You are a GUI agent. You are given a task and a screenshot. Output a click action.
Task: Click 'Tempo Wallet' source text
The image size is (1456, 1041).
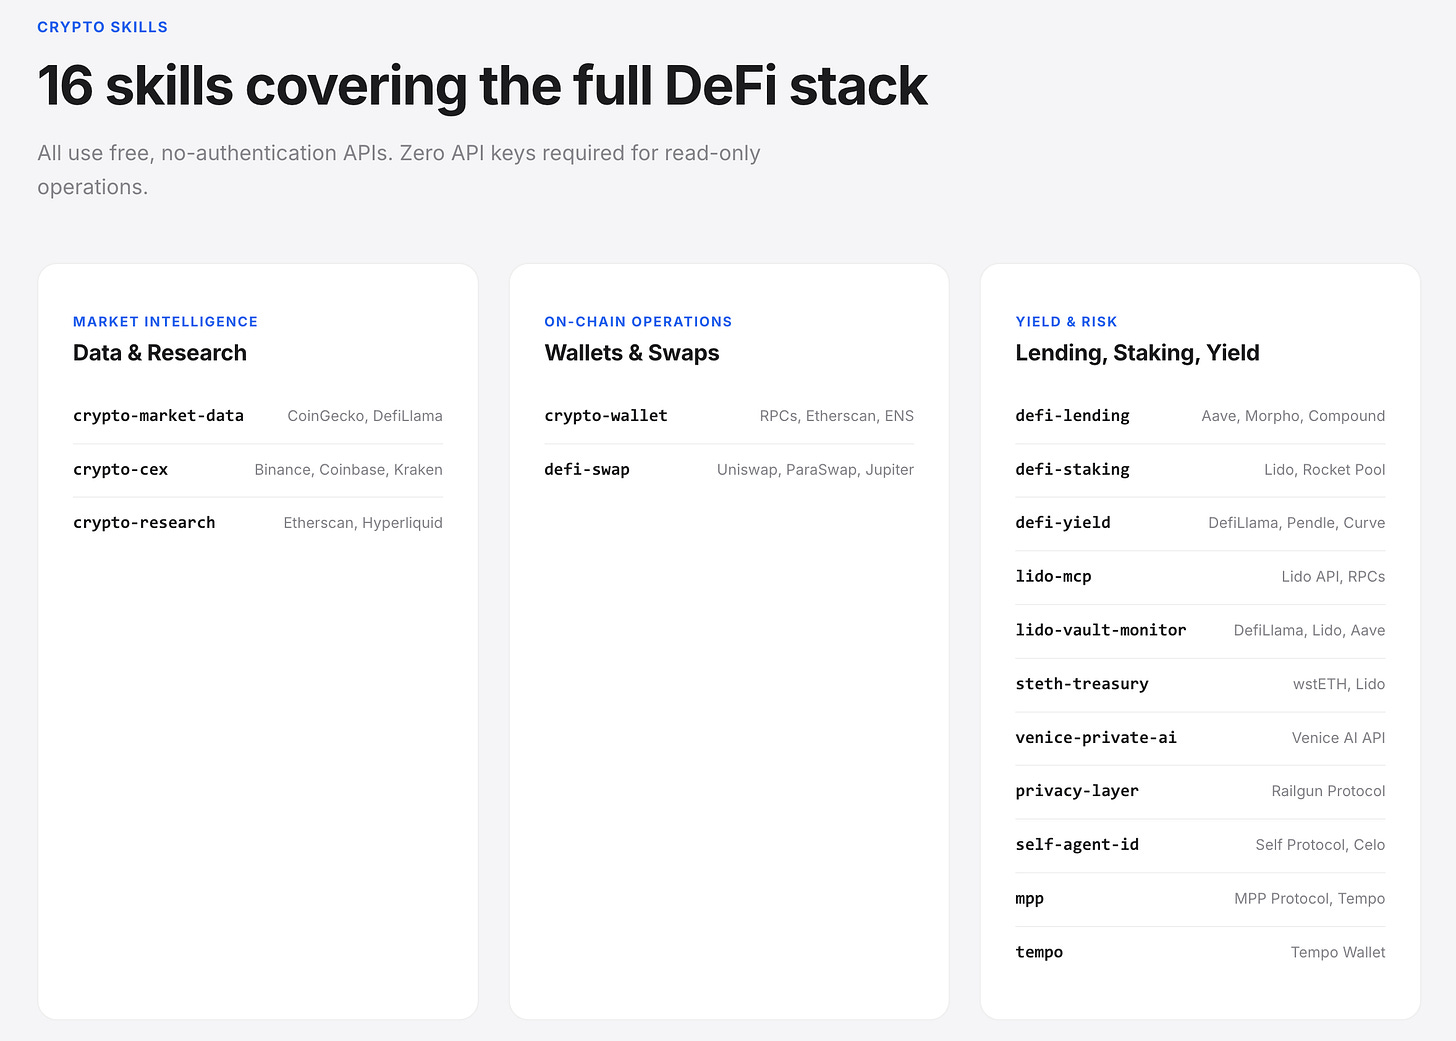pos(1338,952)
